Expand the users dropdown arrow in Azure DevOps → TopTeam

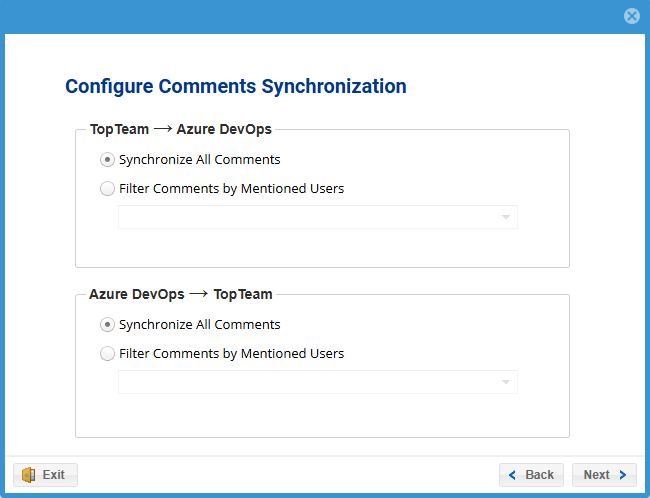pyautogui.click(x=506, y=382)
